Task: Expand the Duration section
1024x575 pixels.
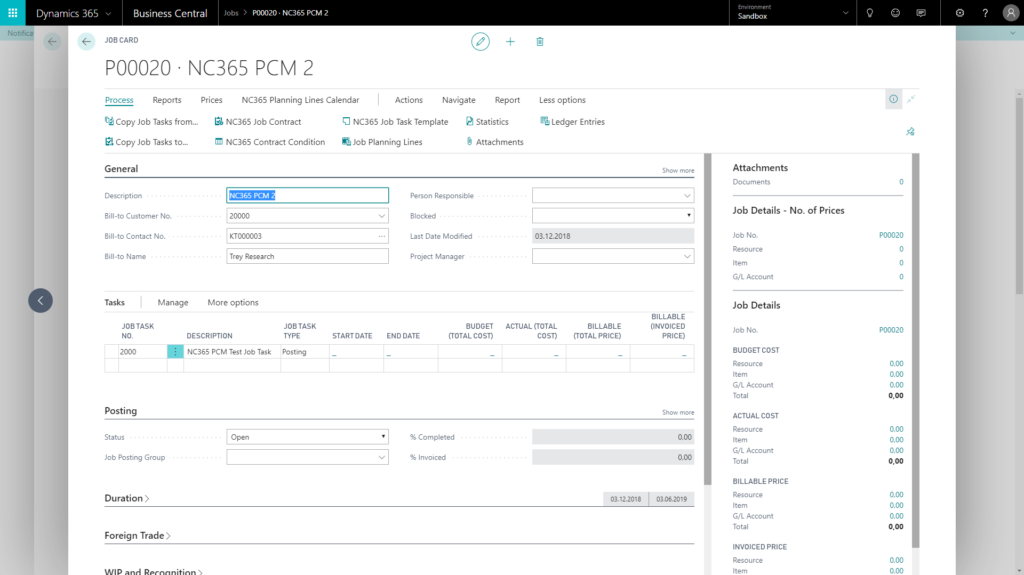Action: tap(127, 498)
